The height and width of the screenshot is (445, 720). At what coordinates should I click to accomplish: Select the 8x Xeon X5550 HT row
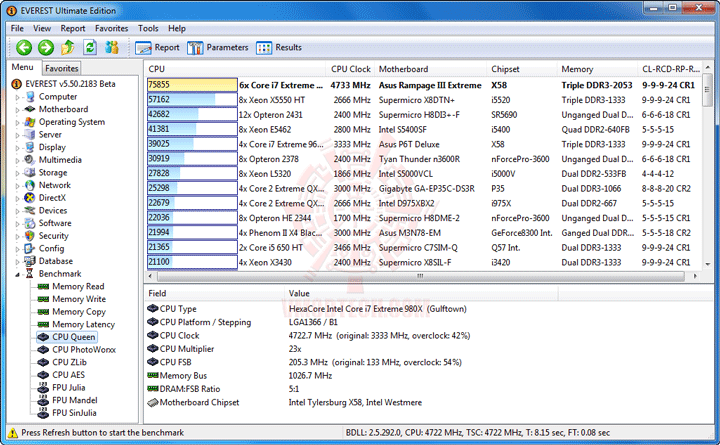click(x=423, y=100)
